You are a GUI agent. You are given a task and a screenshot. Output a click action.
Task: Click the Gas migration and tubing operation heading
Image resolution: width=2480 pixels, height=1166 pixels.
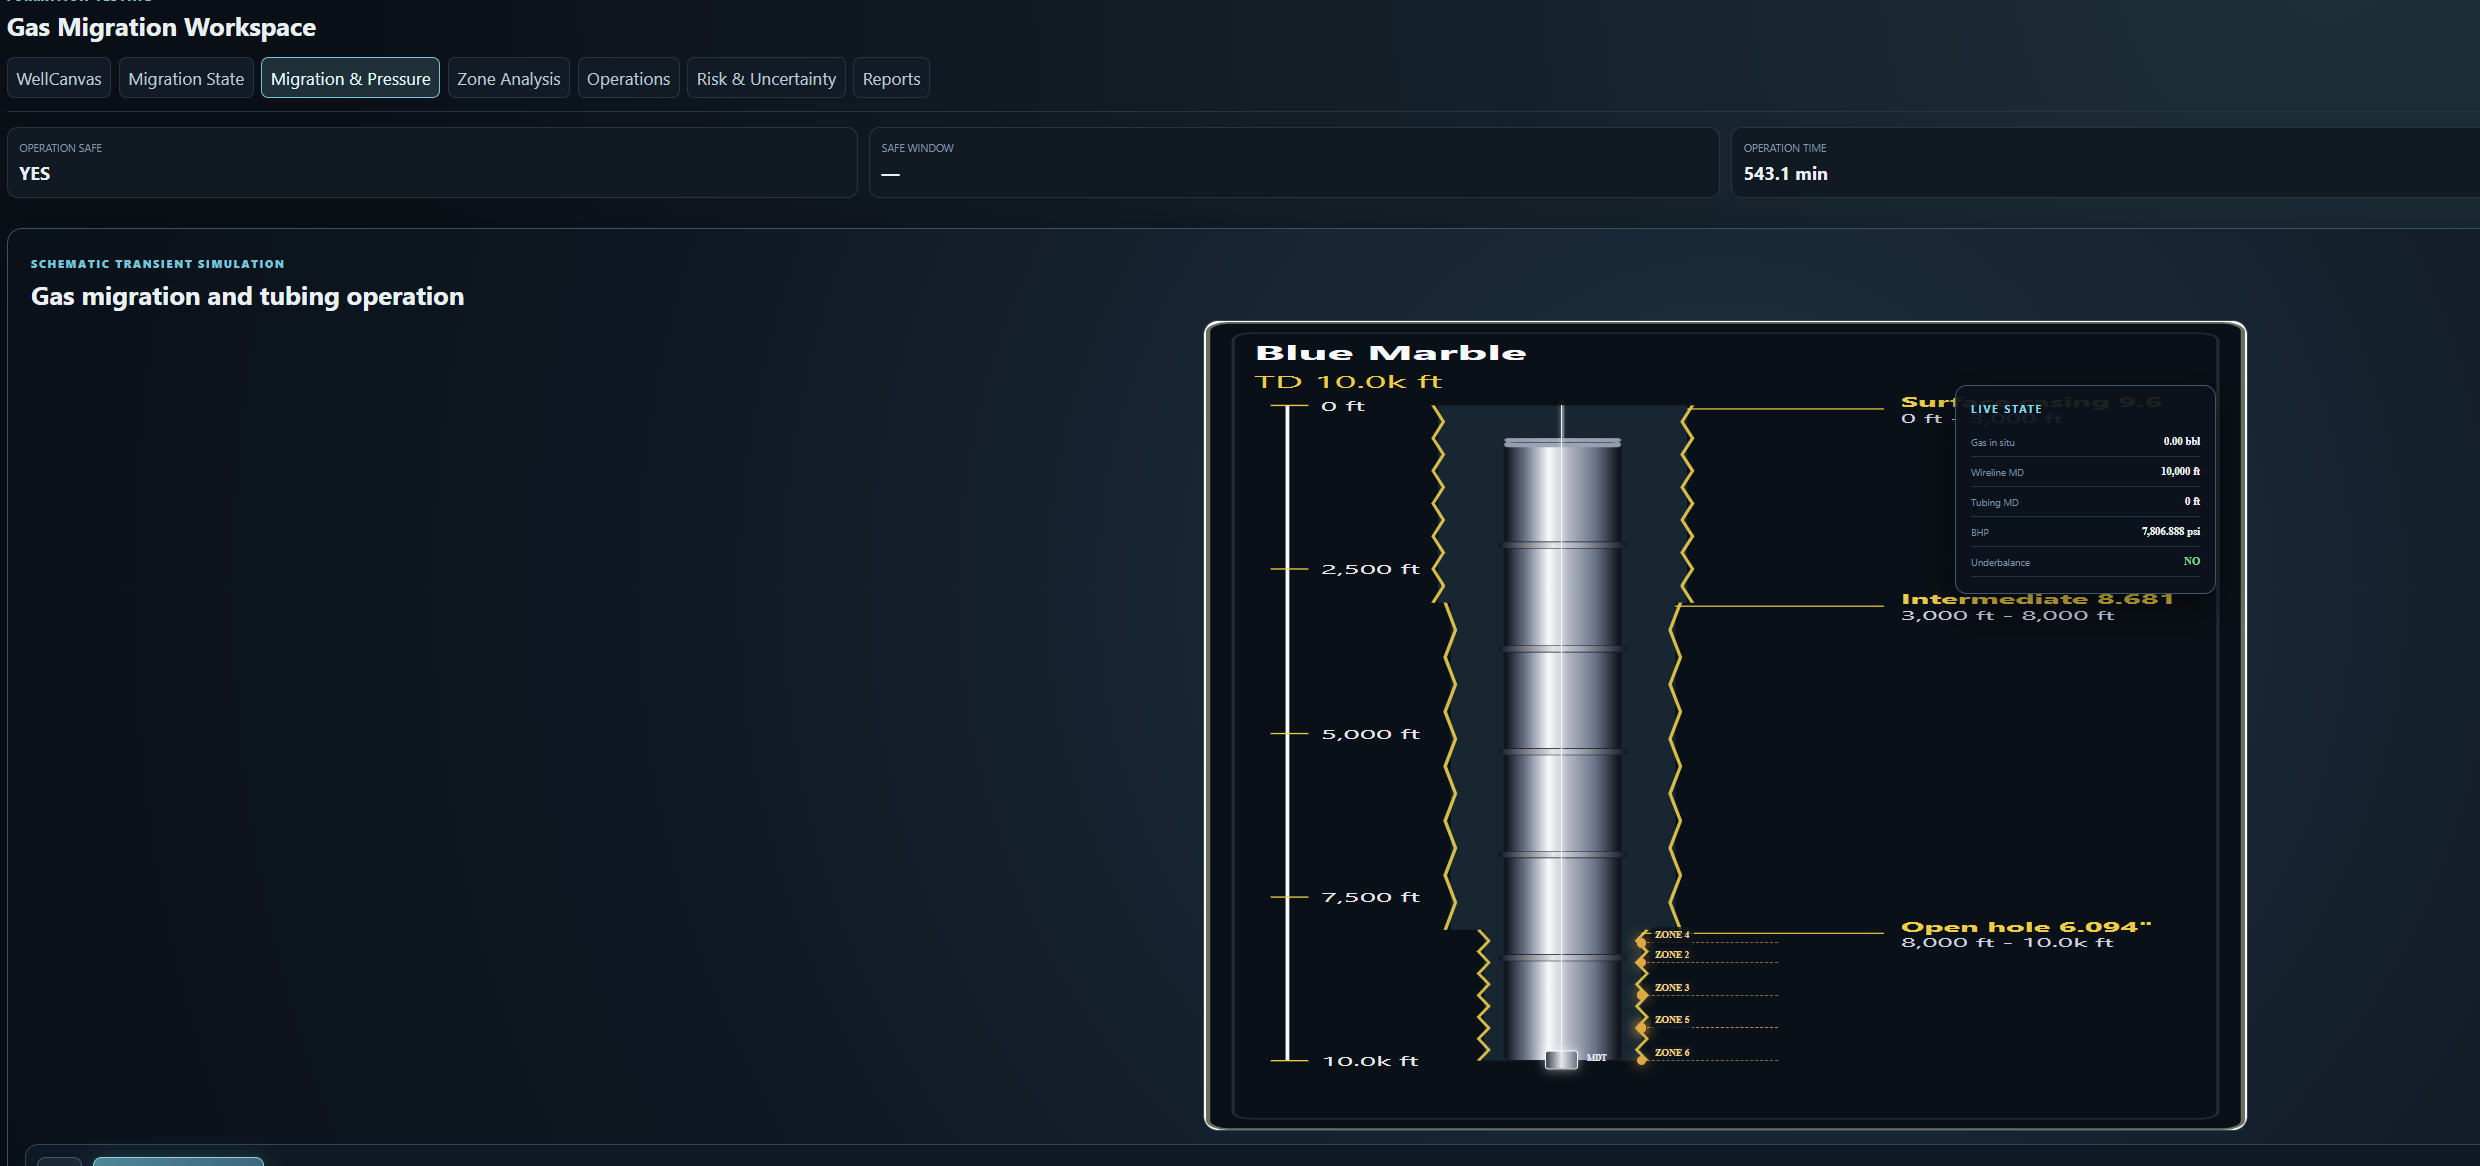pyautogui.click(x=247, y=297)
